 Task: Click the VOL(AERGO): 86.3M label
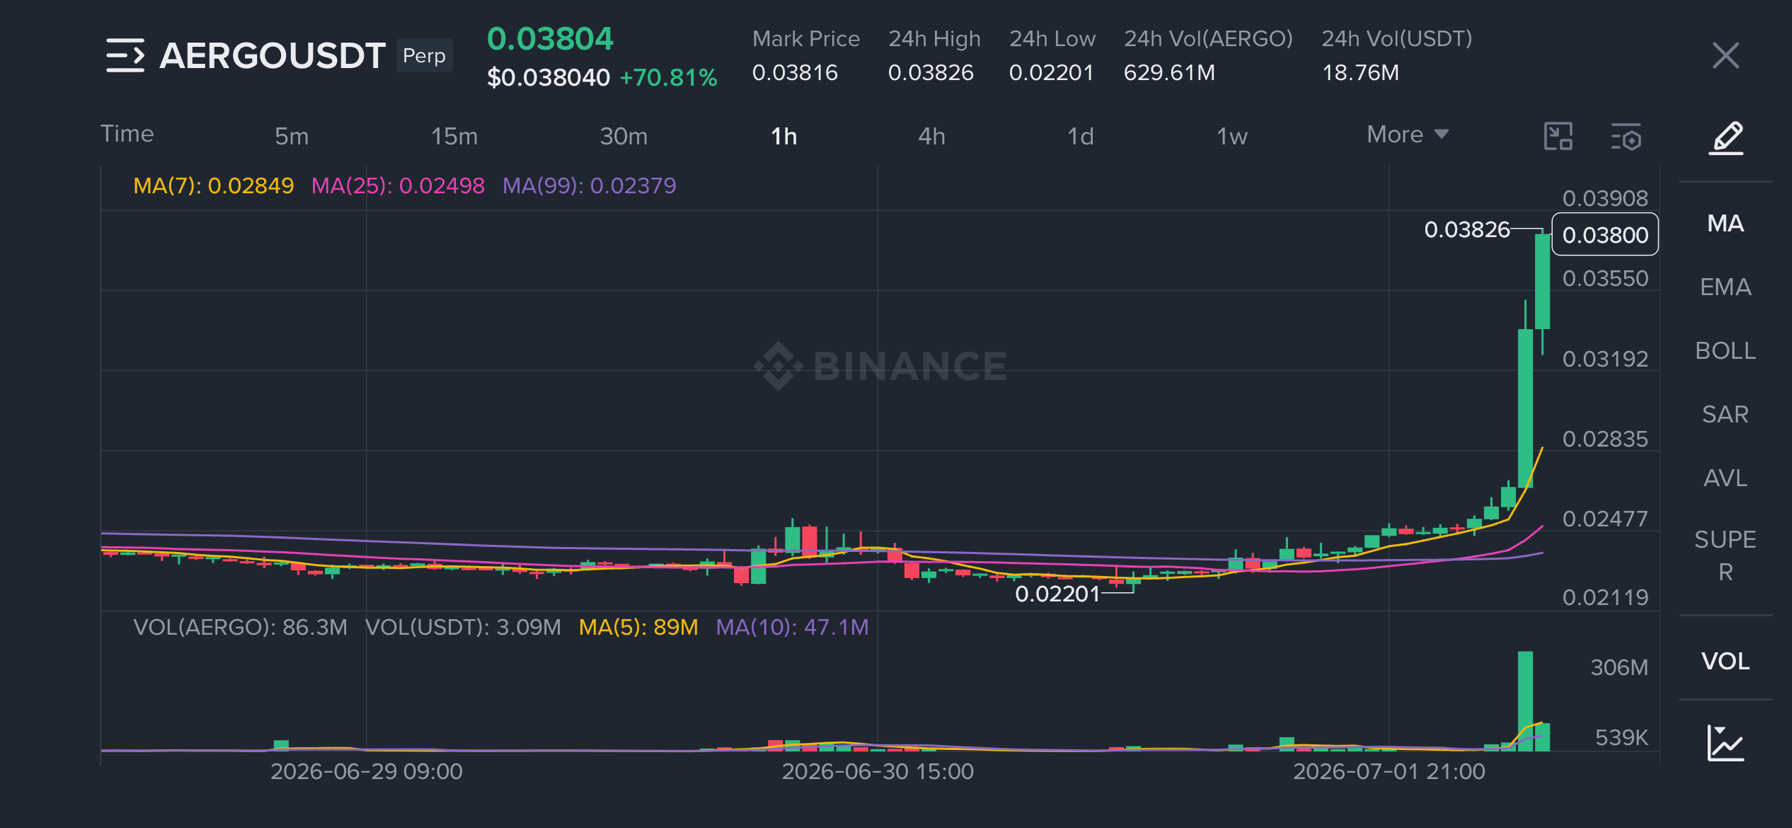click(240, 627)
